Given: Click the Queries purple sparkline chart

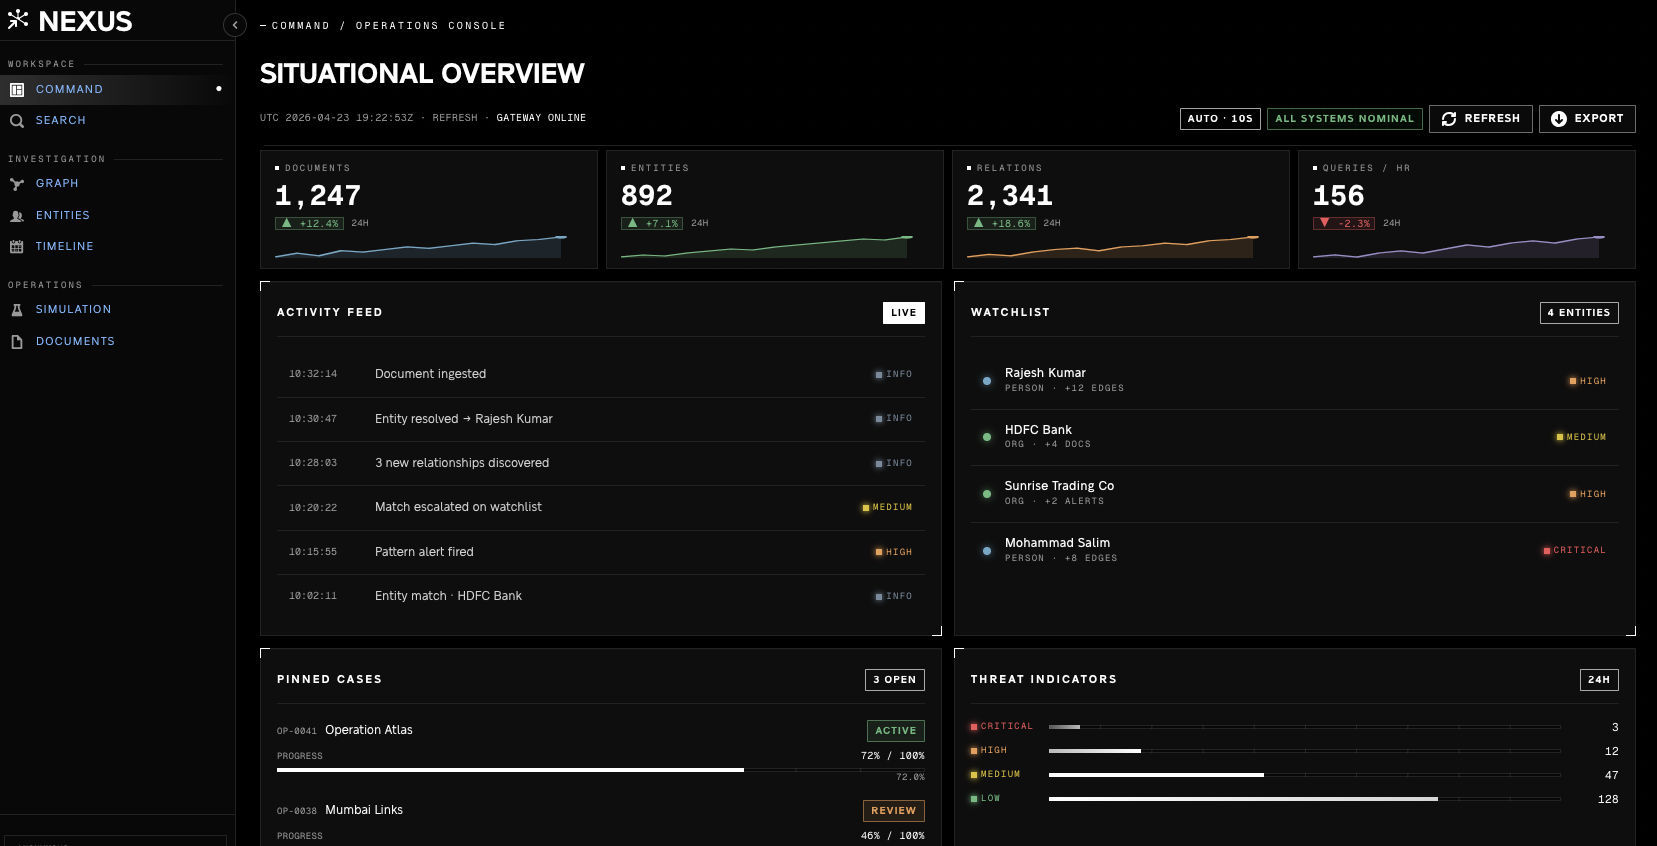Looking at the screenshot, I should pyautogui.click(x=1458, y=247).
